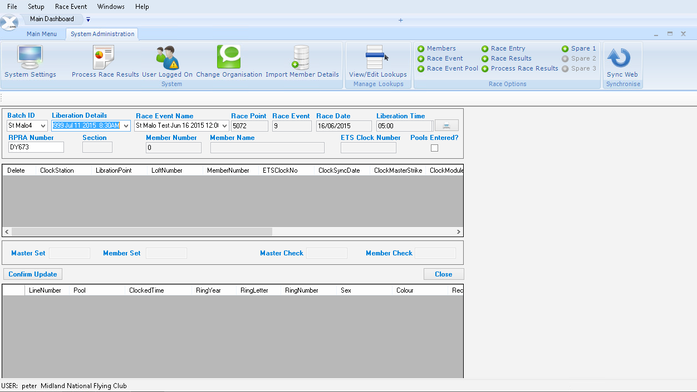
Task: Click the RPRA Number input field
Action: (36, 148)
